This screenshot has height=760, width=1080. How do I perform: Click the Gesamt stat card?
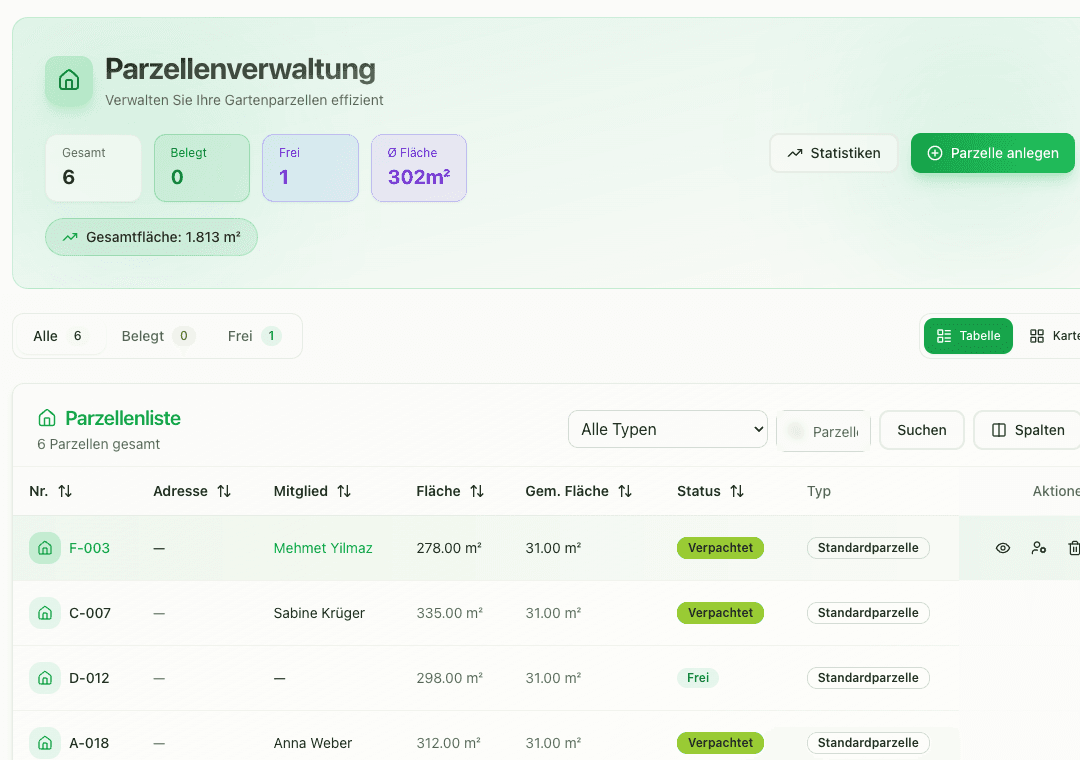point(94,168)
